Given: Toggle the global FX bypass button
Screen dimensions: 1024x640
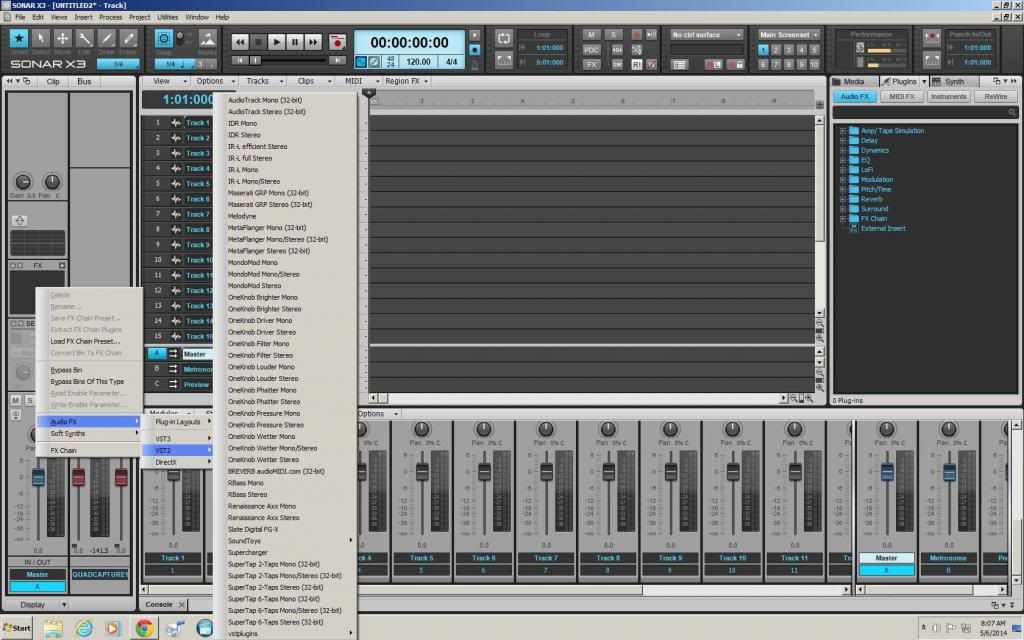Looking at the screenshot, I should 592,64.
